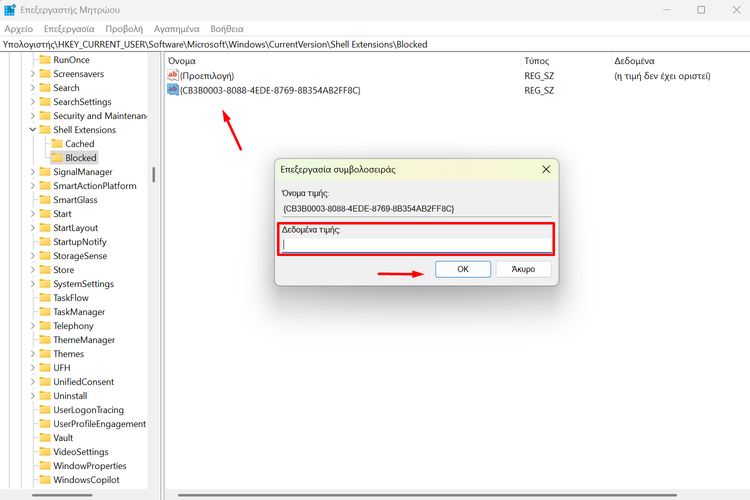
Task: Click the WindowProperties folder icon
Action: (45, 466)
